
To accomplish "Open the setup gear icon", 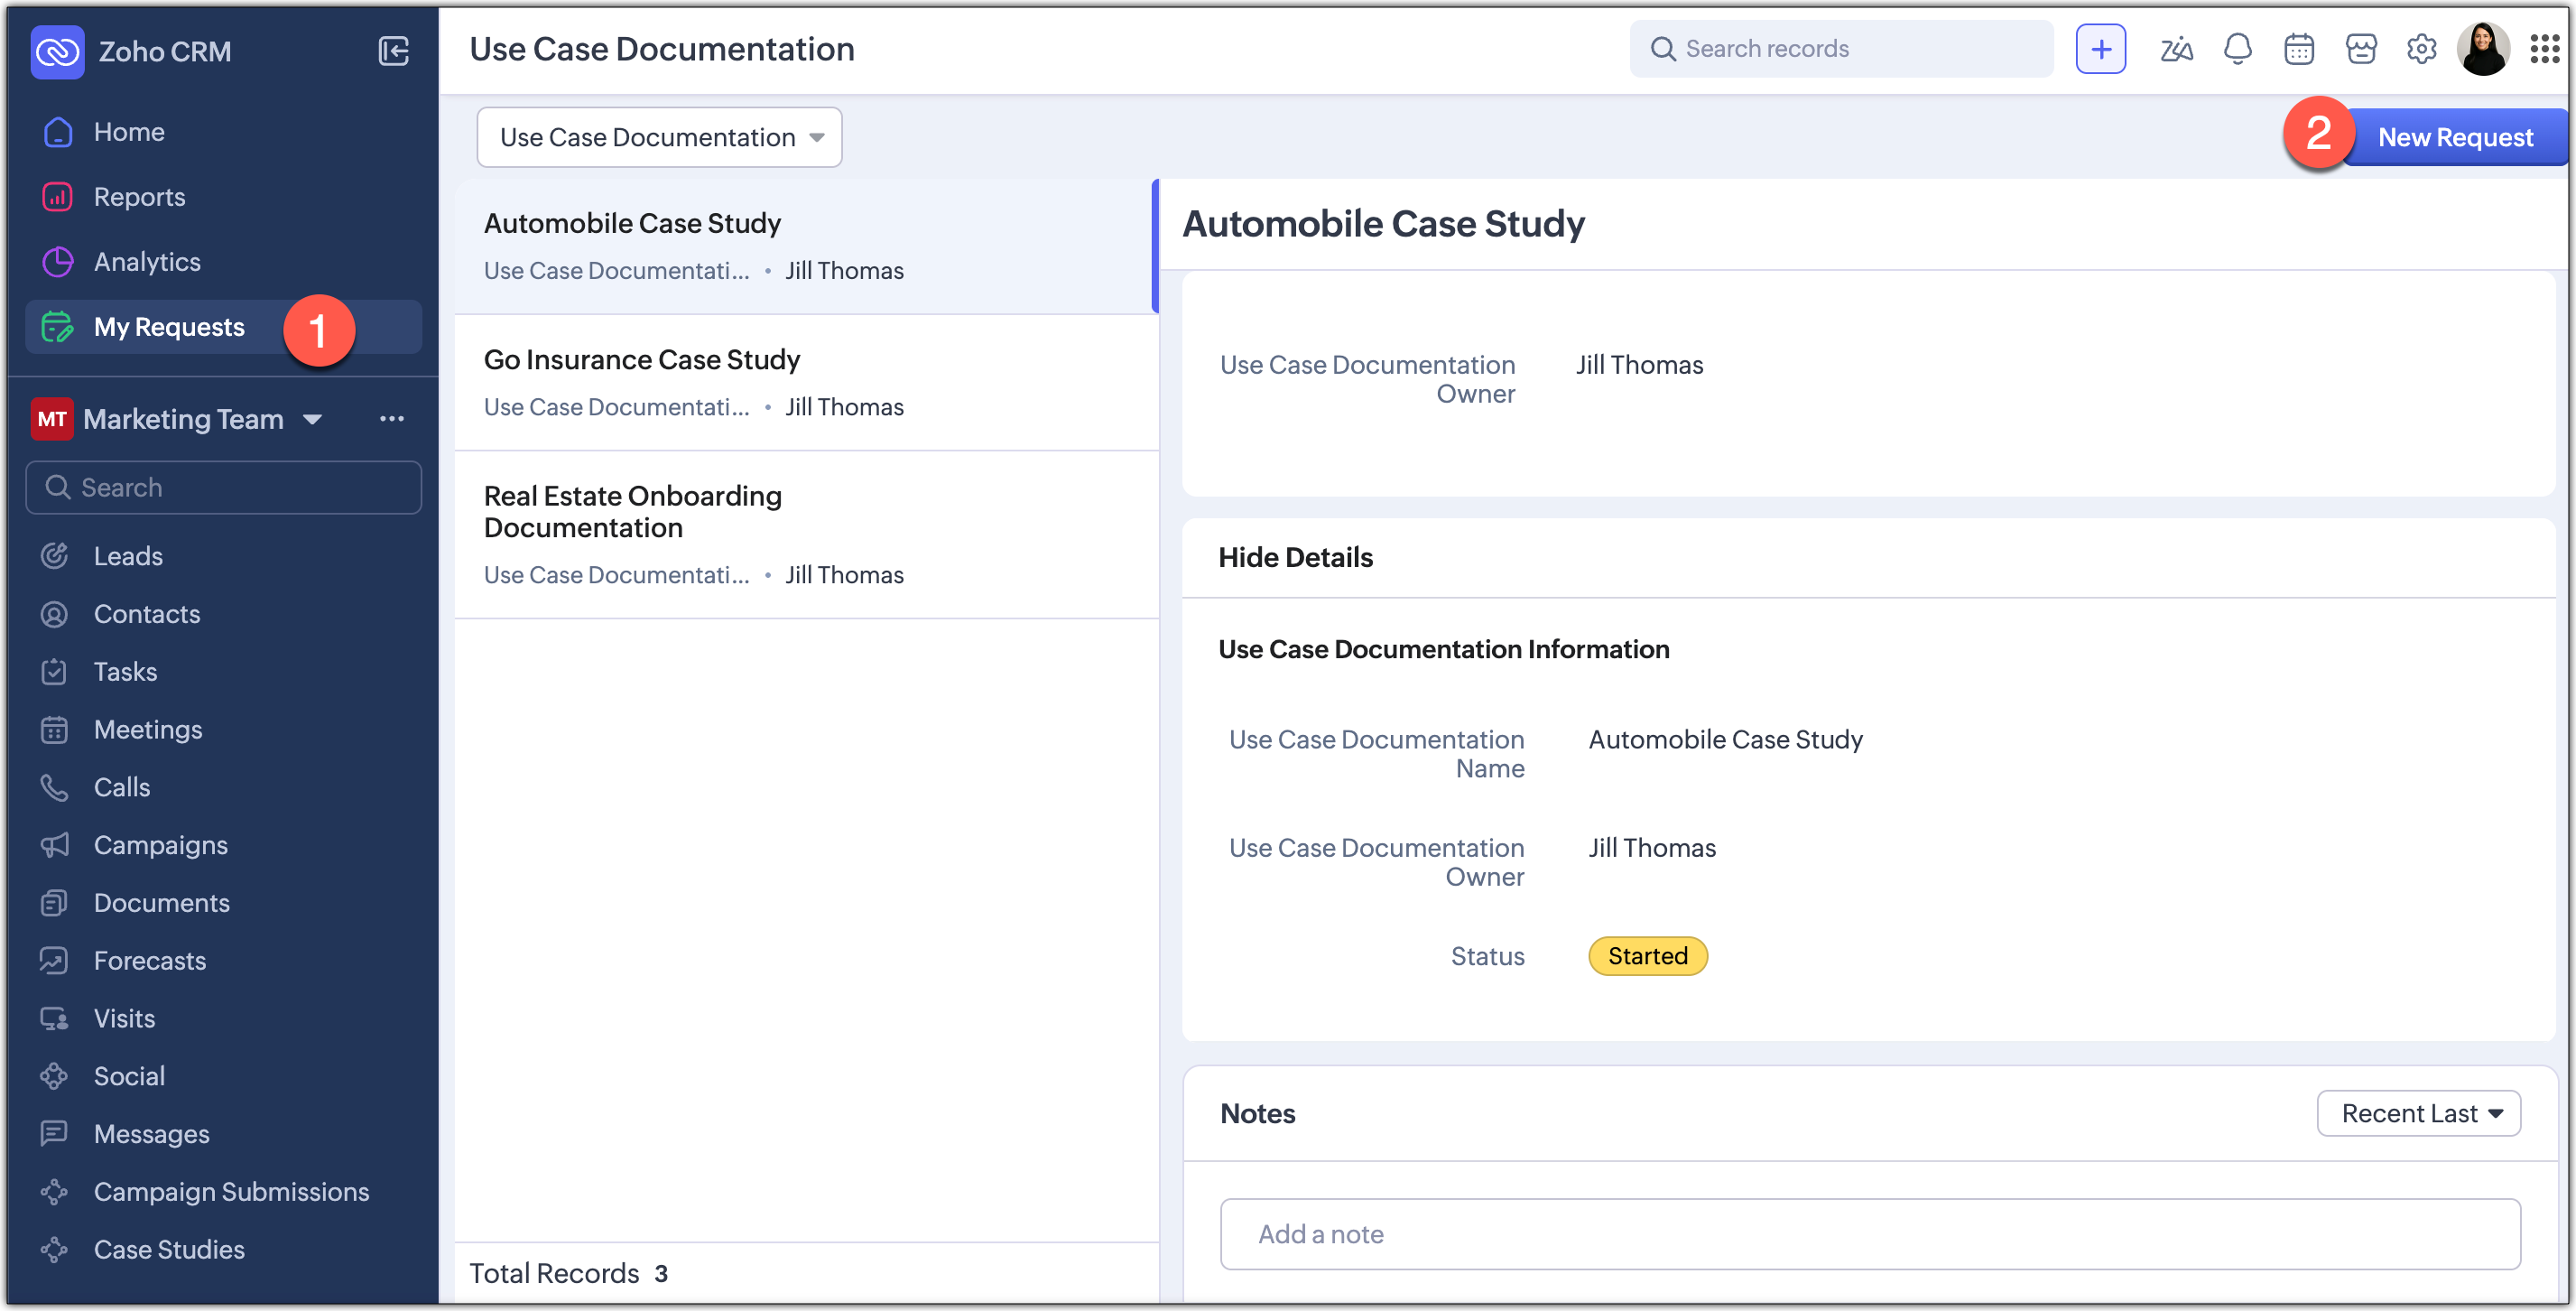I will coord(2421,49).
